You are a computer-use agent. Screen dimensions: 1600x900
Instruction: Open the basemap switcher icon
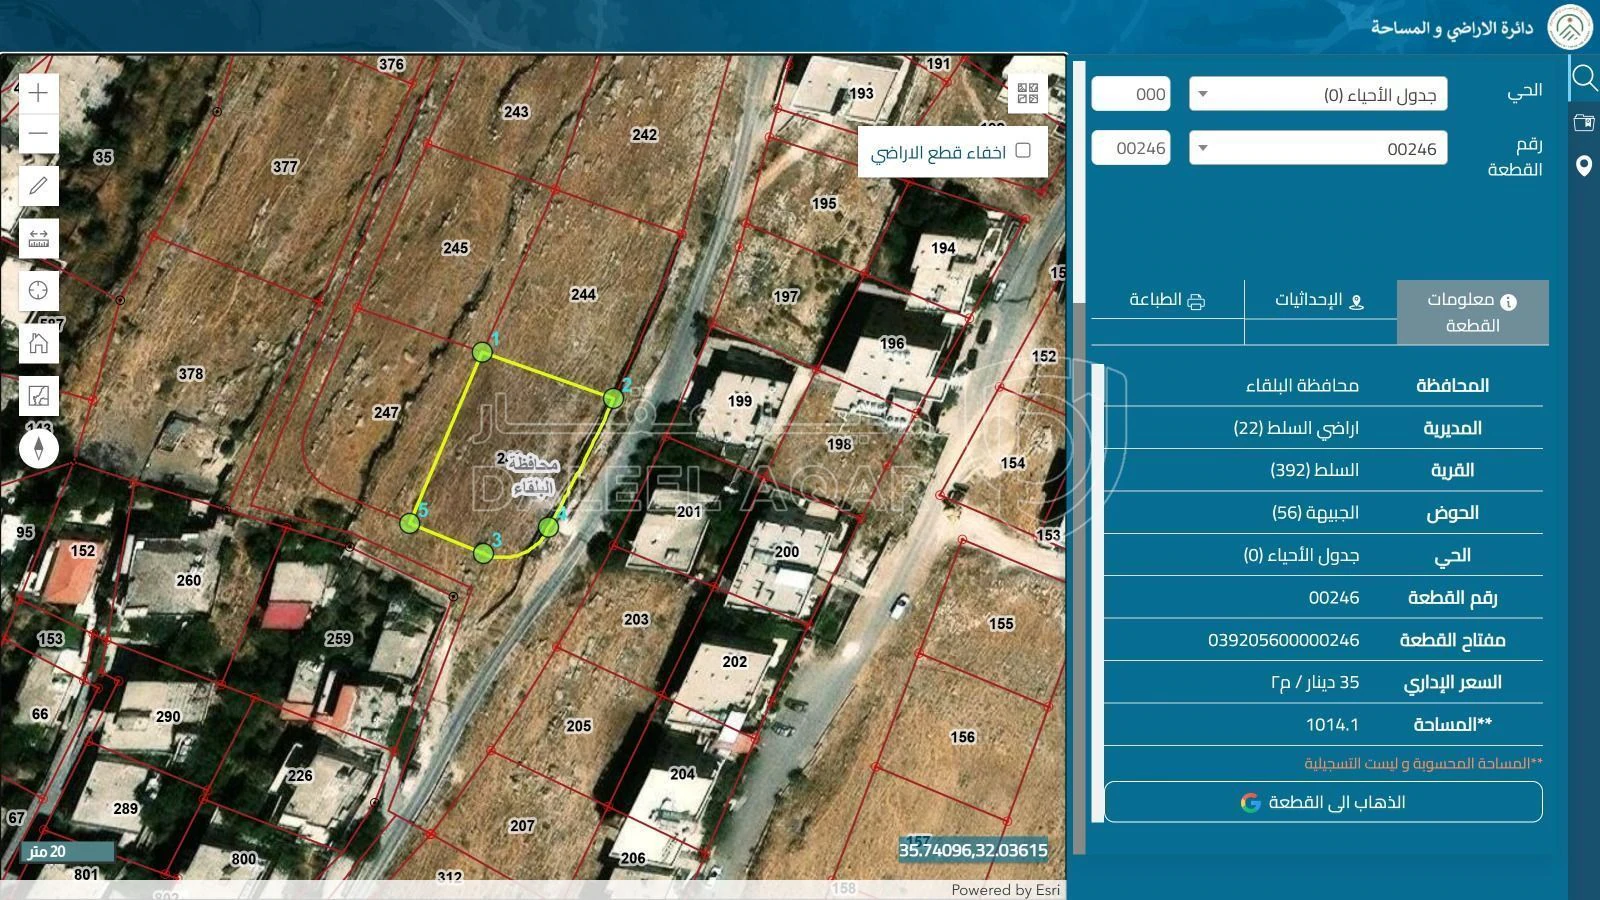pyautogui.click(x=38, y=396)
